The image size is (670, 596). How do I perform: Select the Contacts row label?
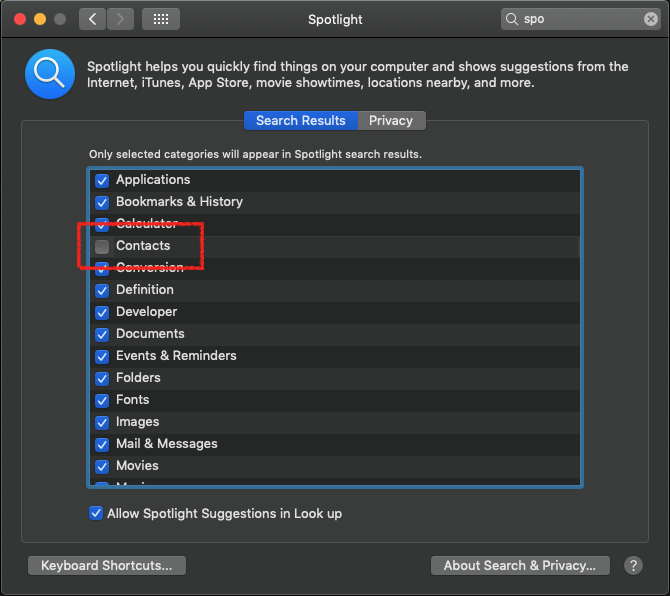pyautogui.click(x=143, y=246)
